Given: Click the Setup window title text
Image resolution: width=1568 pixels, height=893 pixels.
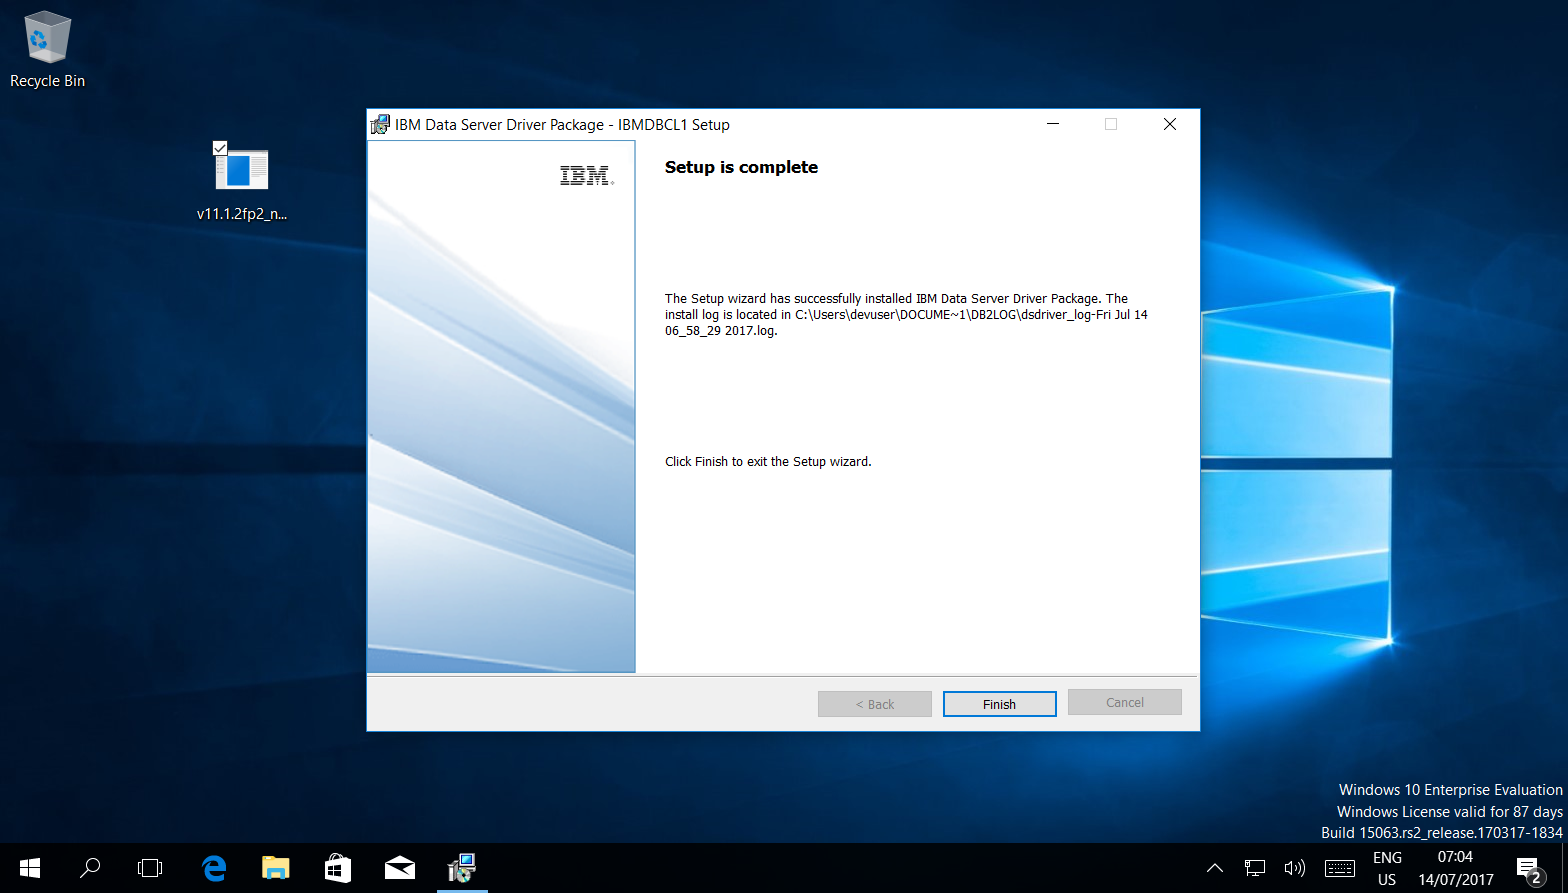Looking at the screenshot, I should click(562, 125).
